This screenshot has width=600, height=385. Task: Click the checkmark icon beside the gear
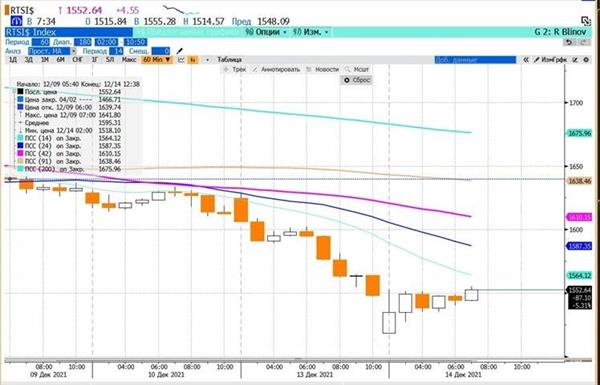575,60
